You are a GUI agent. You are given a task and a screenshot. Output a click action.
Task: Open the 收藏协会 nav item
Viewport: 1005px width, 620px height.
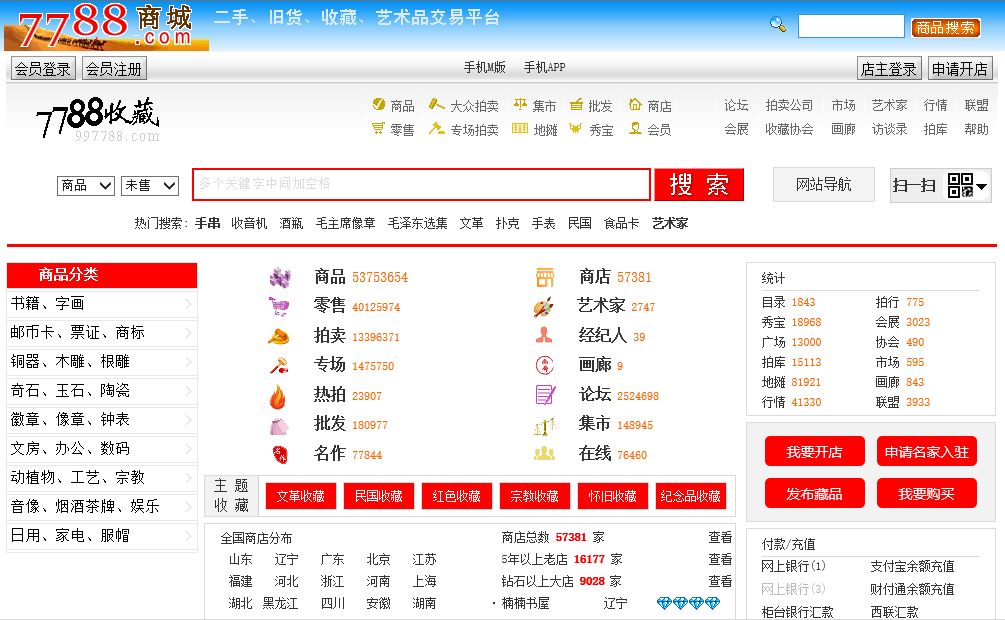pyautogui.click(x=789, y=129)
